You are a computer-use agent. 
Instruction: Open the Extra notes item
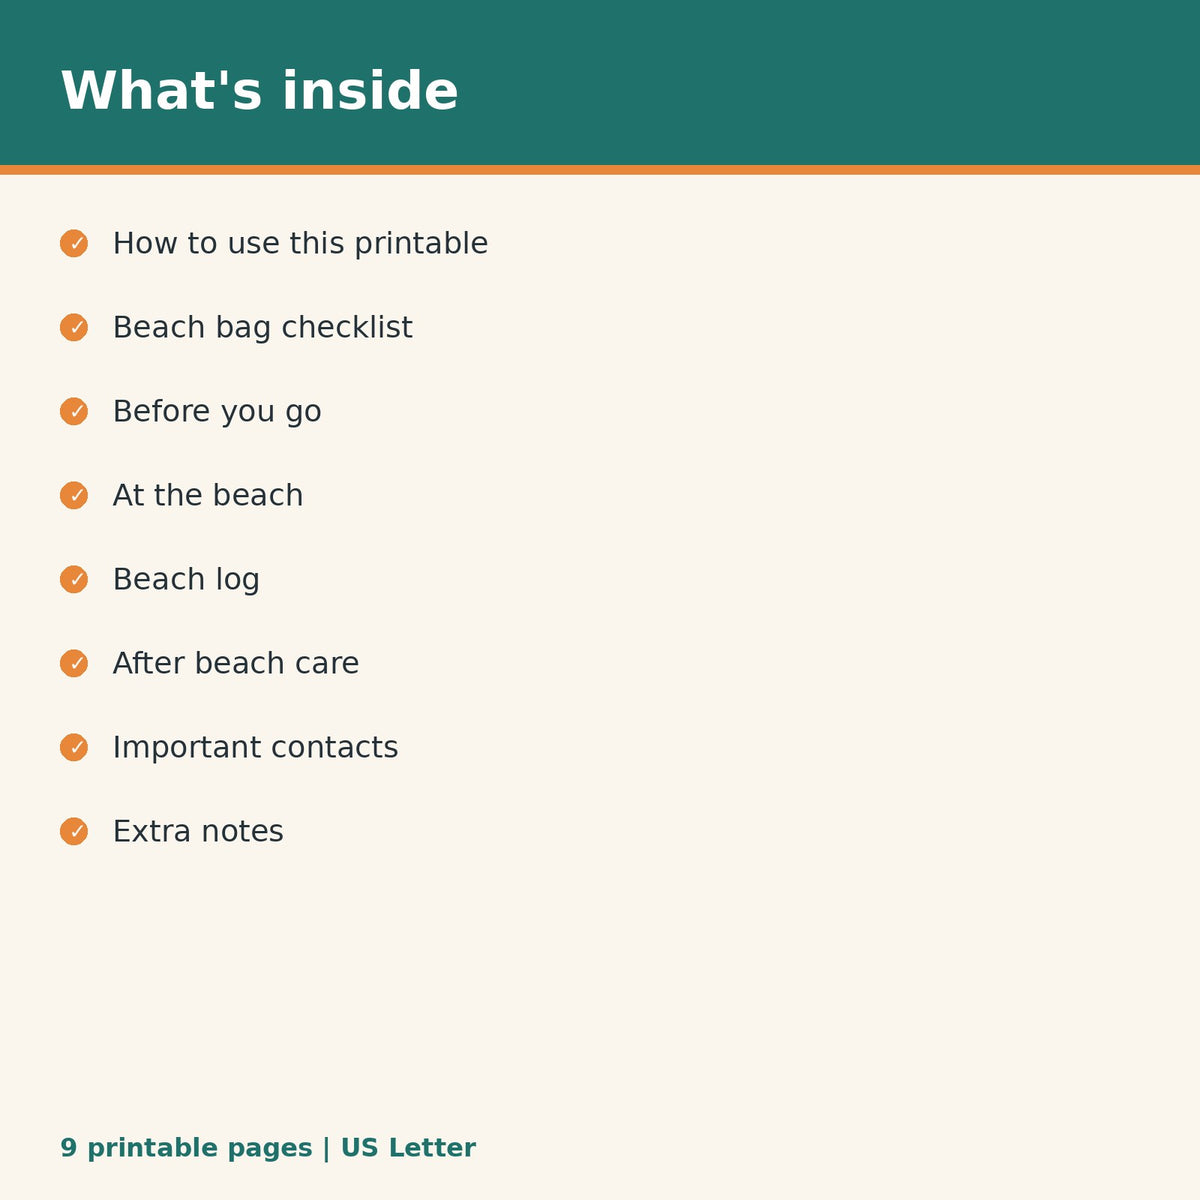(x=198, y=832)
